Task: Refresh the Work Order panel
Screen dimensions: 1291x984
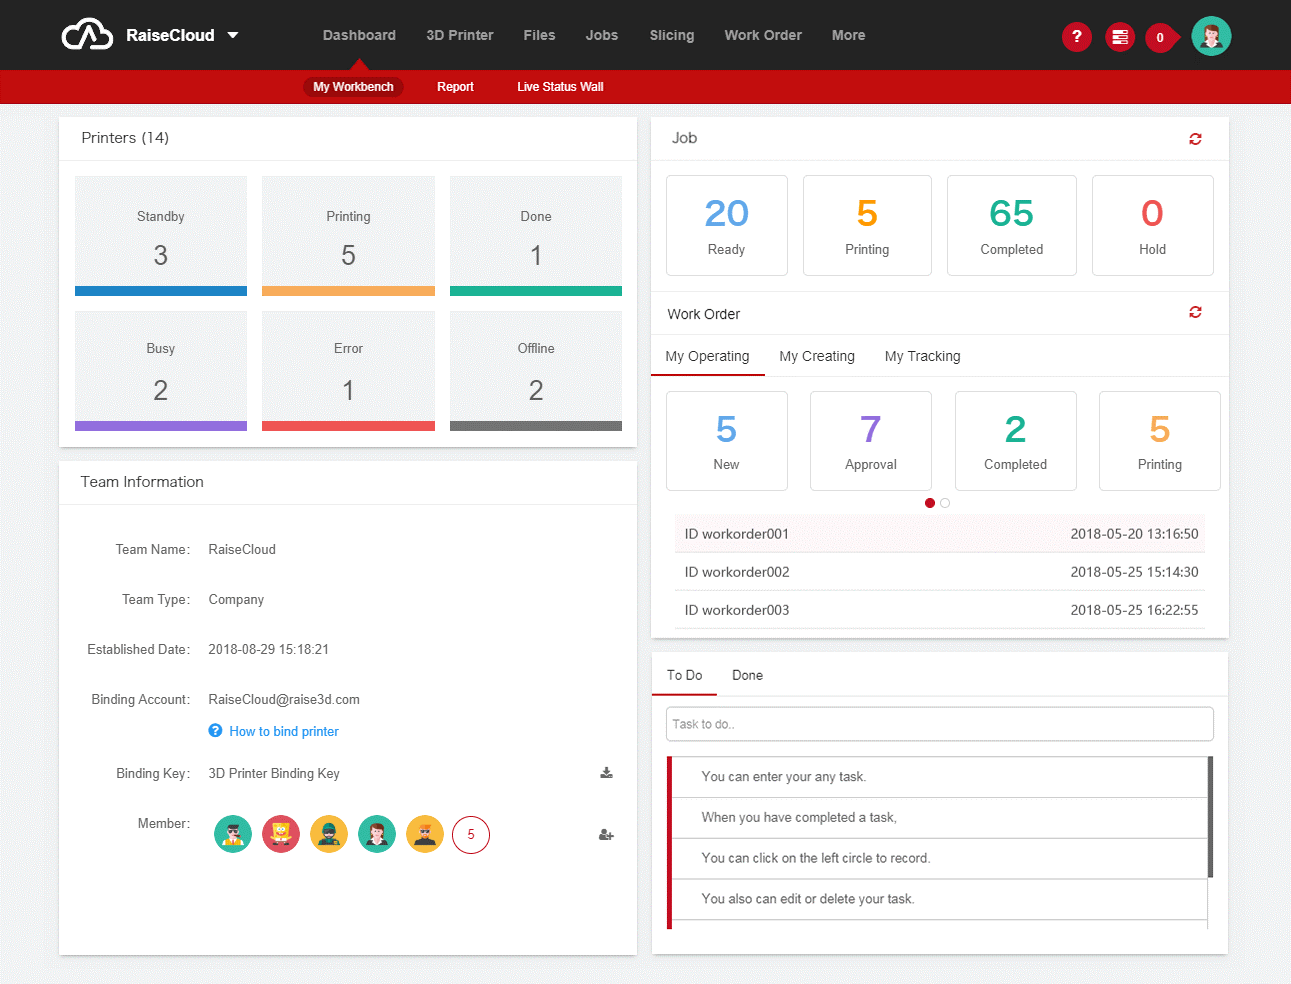Action: pos(1195,312)
